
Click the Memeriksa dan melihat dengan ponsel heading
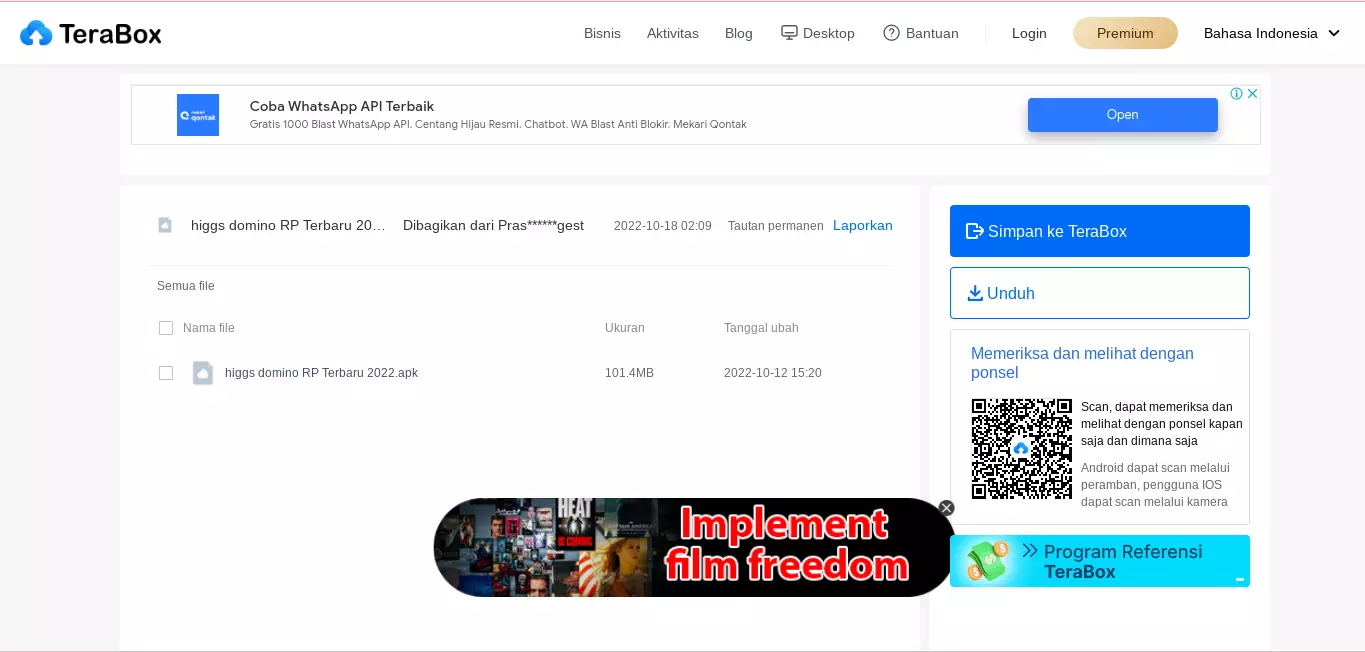pyautogui.click(x=1082, y=363)
